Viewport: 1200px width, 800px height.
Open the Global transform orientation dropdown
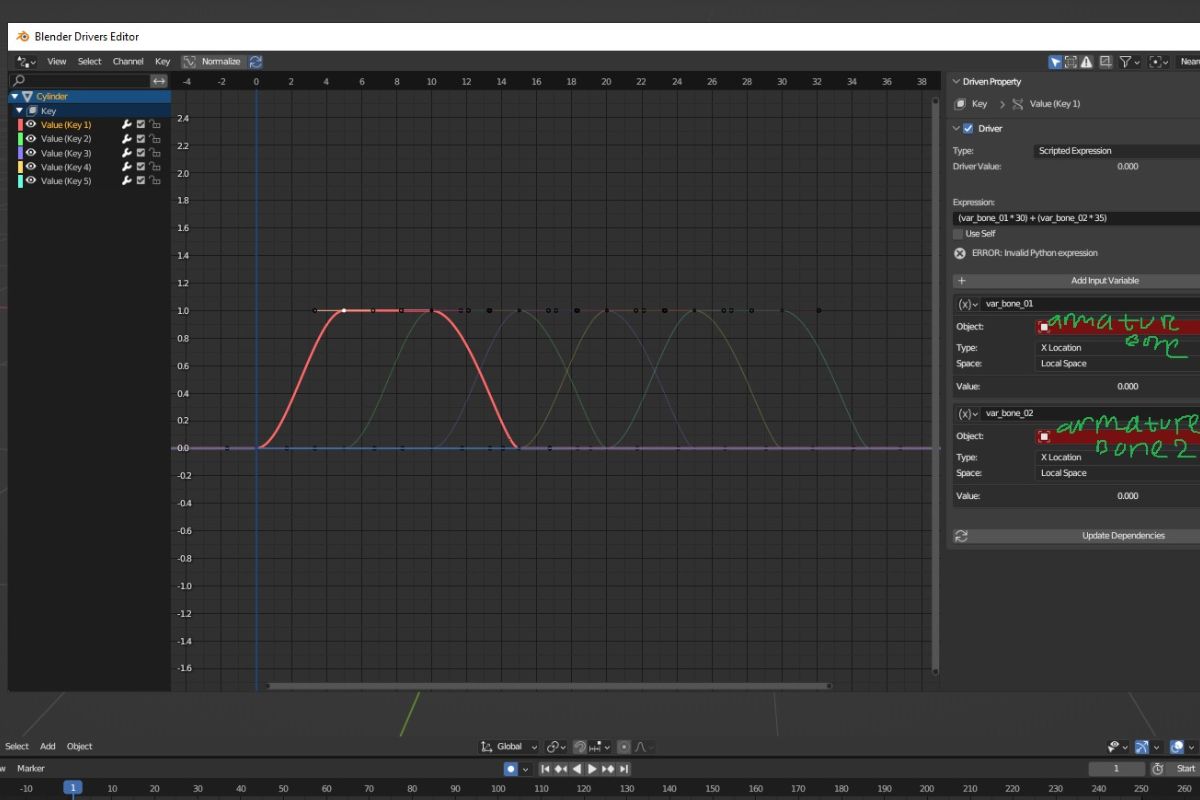coord(509,747)
